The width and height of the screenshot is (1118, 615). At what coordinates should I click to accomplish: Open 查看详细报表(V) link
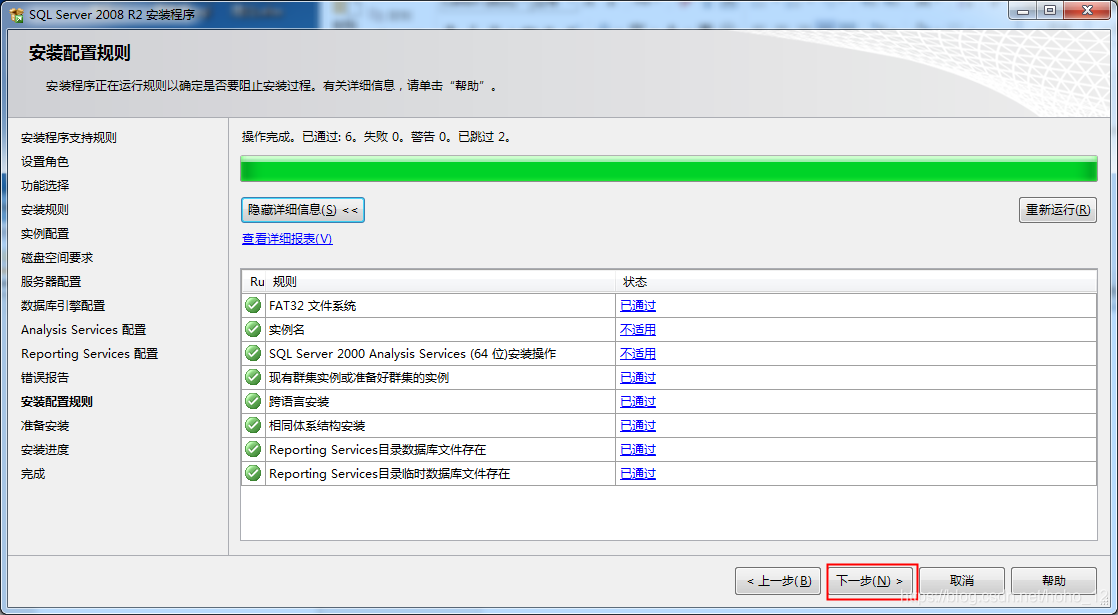(287, 239)
